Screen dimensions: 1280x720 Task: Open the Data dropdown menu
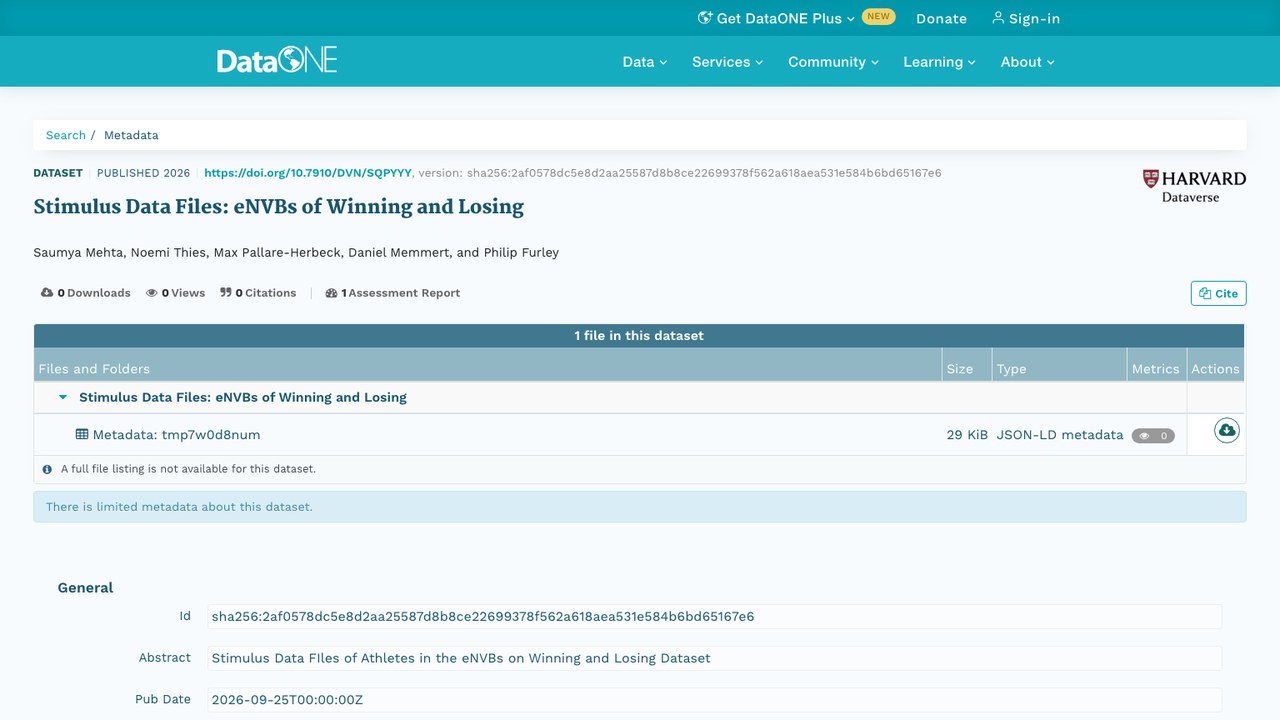click(x=645, y=62)
